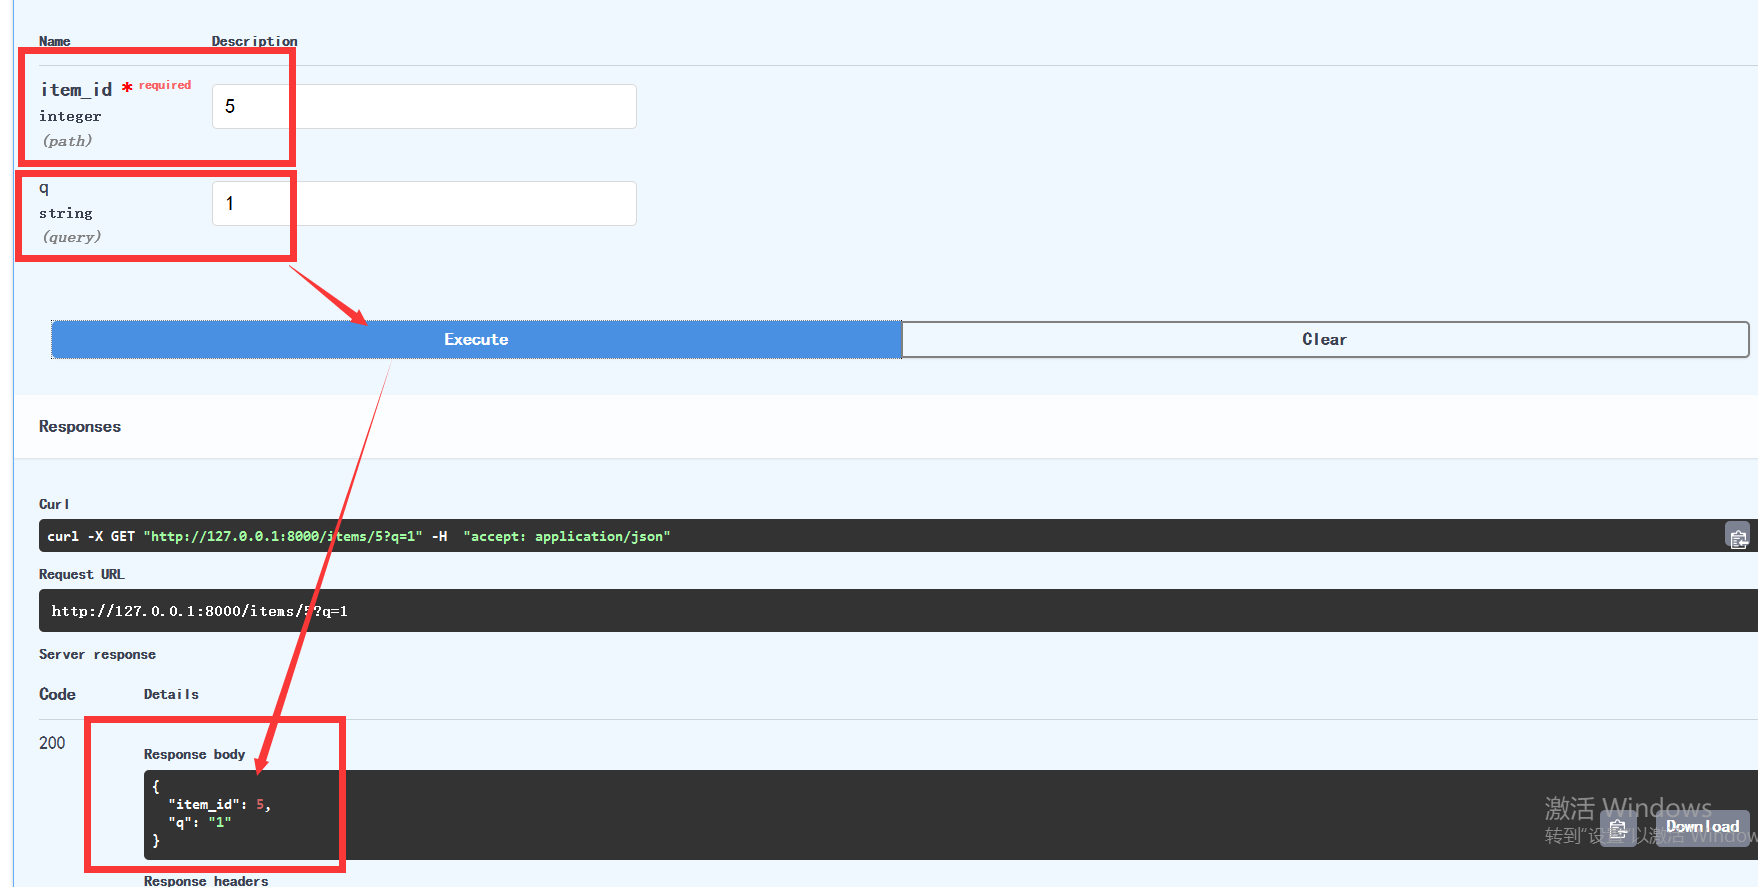The width and height of the screenshot is (1758, 887).
Task: Click the "item_id": 5 line in response body
Action: 219,804
